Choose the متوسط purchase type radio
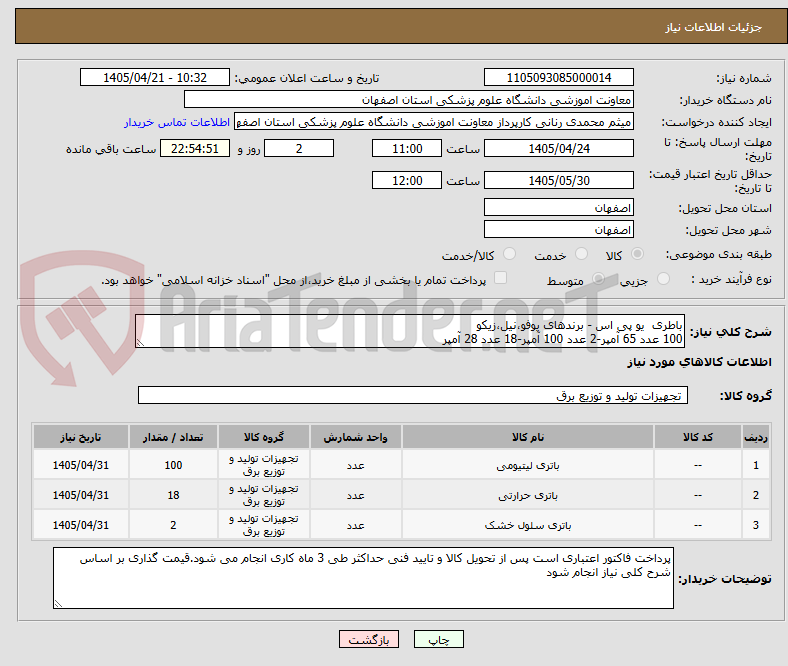The image size is (788, 666). (x=598, y=278)
